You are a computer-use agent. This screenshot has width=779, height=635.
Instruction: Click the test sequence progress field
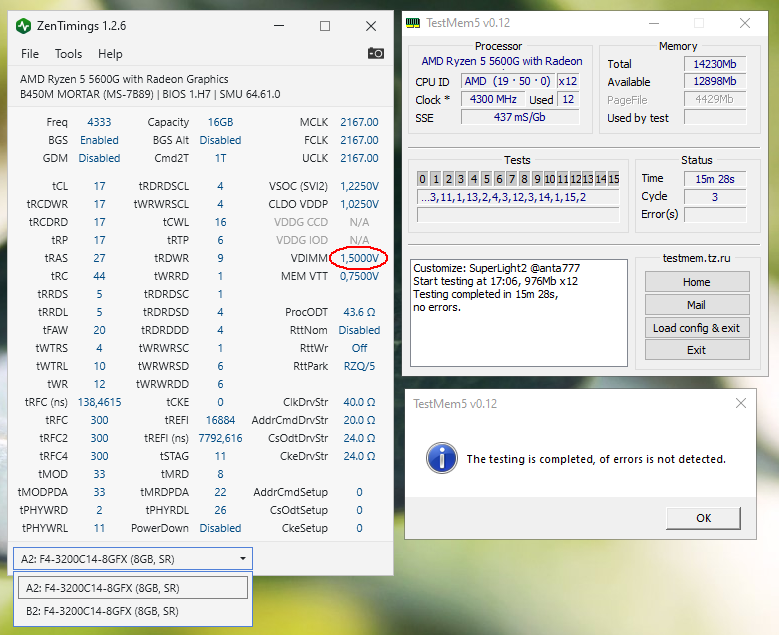(518, 197)
